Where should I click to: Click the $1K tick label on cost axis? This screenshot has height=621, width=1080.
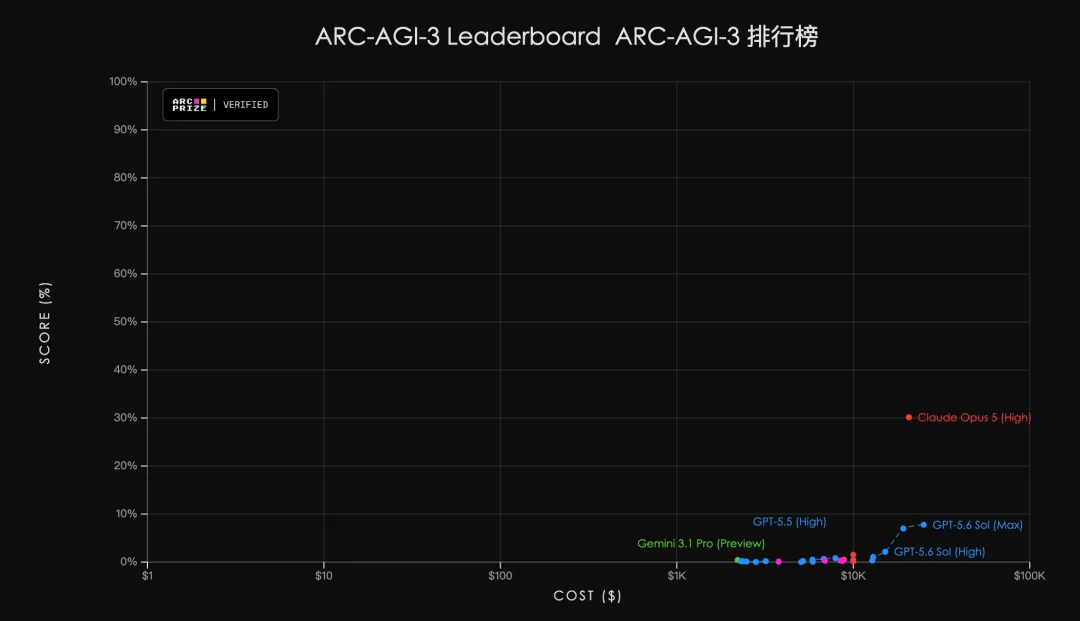tap(676, 576)
